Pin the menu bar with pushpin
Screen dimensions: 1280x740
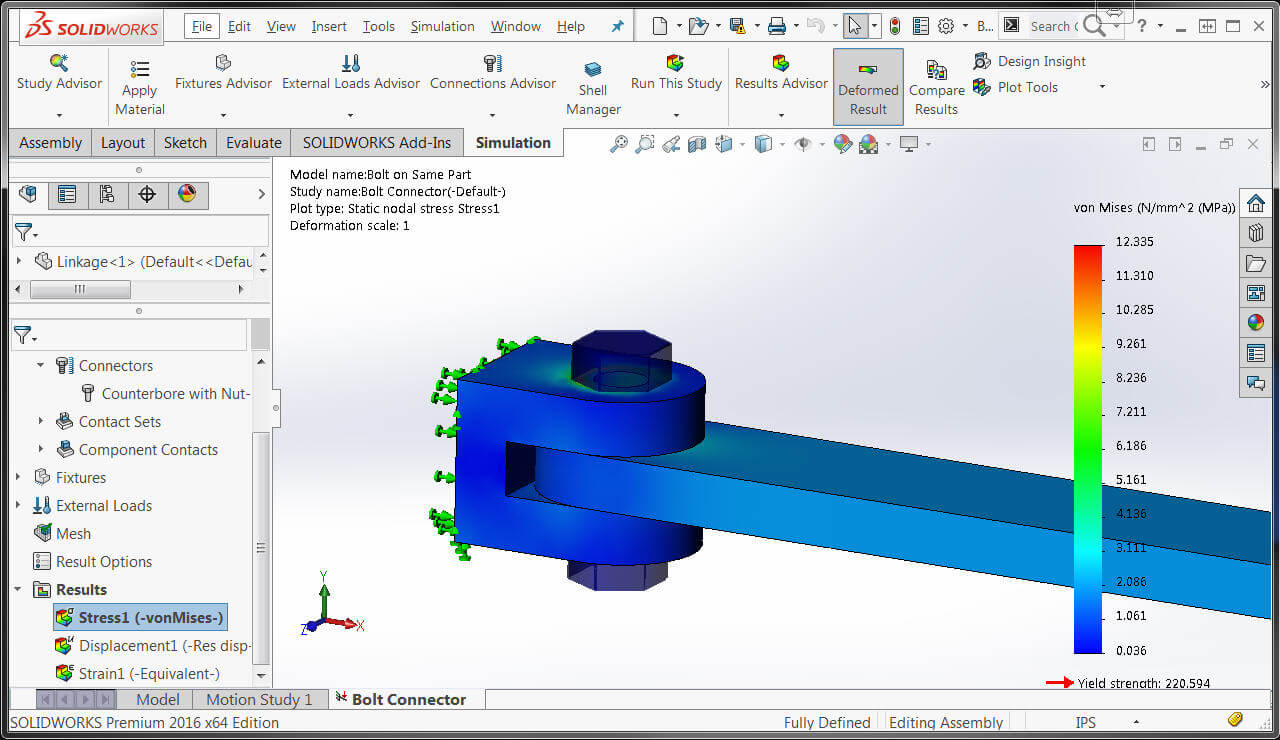point(617,27)
